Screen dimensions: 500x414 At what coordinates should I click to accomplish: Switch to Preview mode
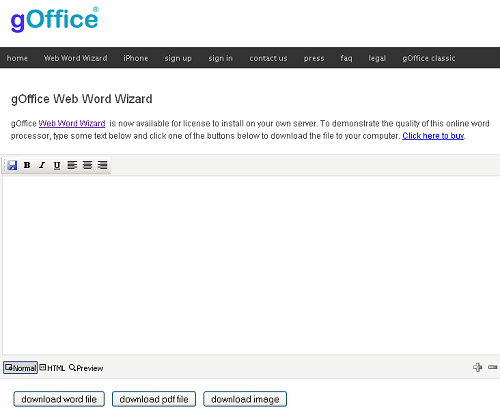pyautogui.click(x=86, y=368)
